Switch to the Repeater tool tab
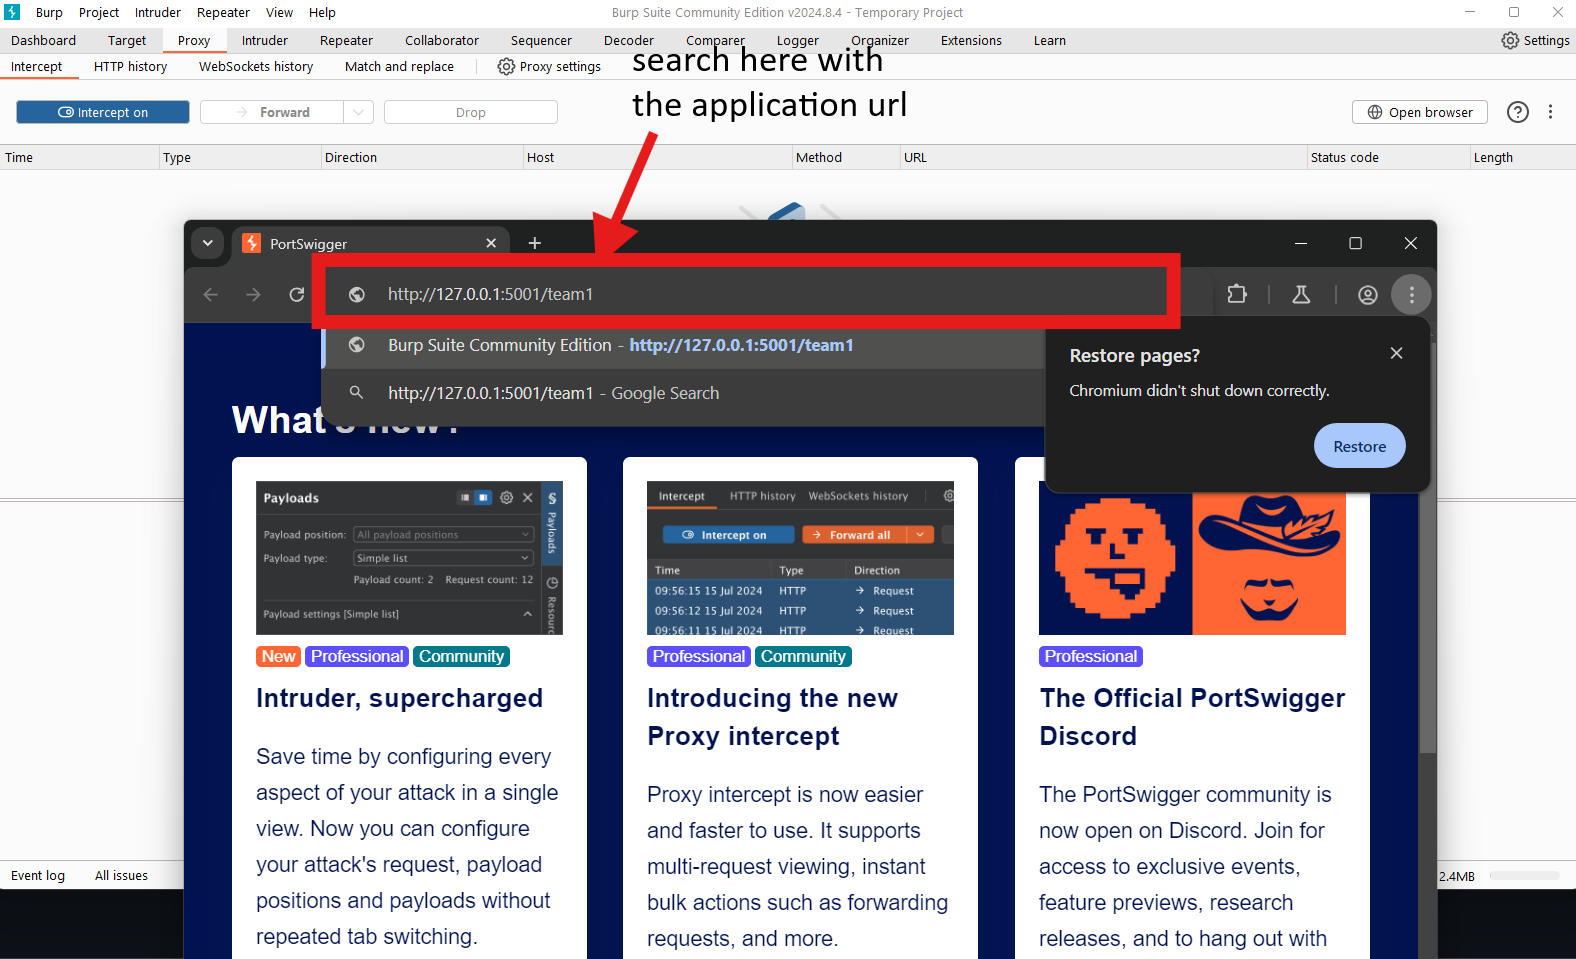The height and width of the screenshot is (959, 1576). 346,40
